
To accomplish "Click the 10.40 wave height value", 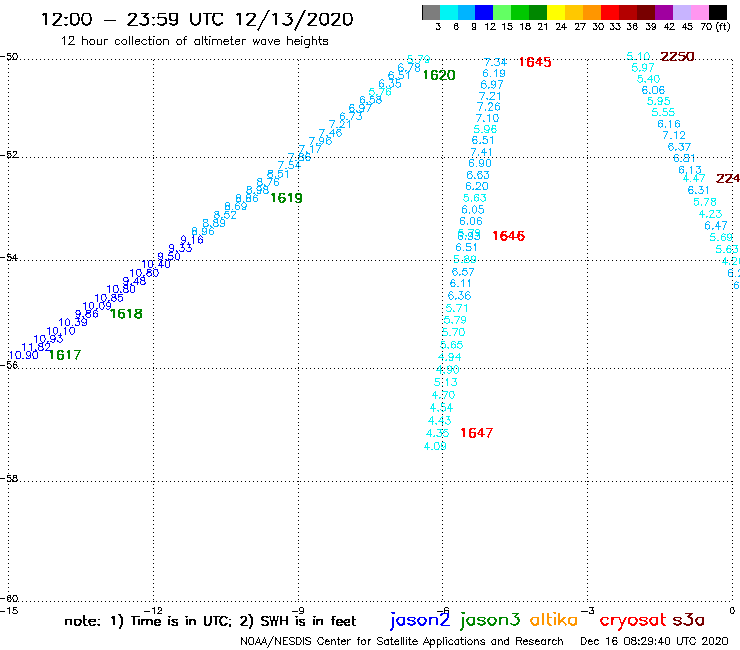I will tap(156, 264).
